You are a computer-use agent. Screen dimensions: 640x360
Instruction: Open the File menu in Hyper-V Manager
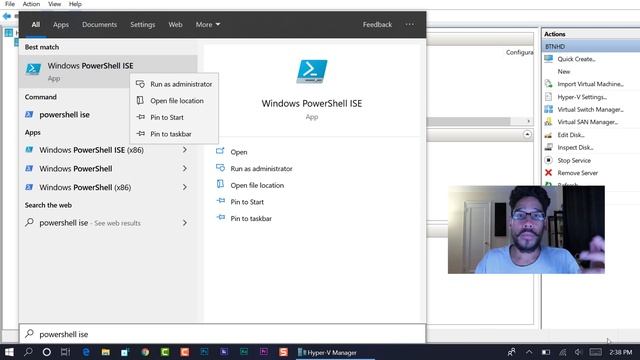point(10,4)
